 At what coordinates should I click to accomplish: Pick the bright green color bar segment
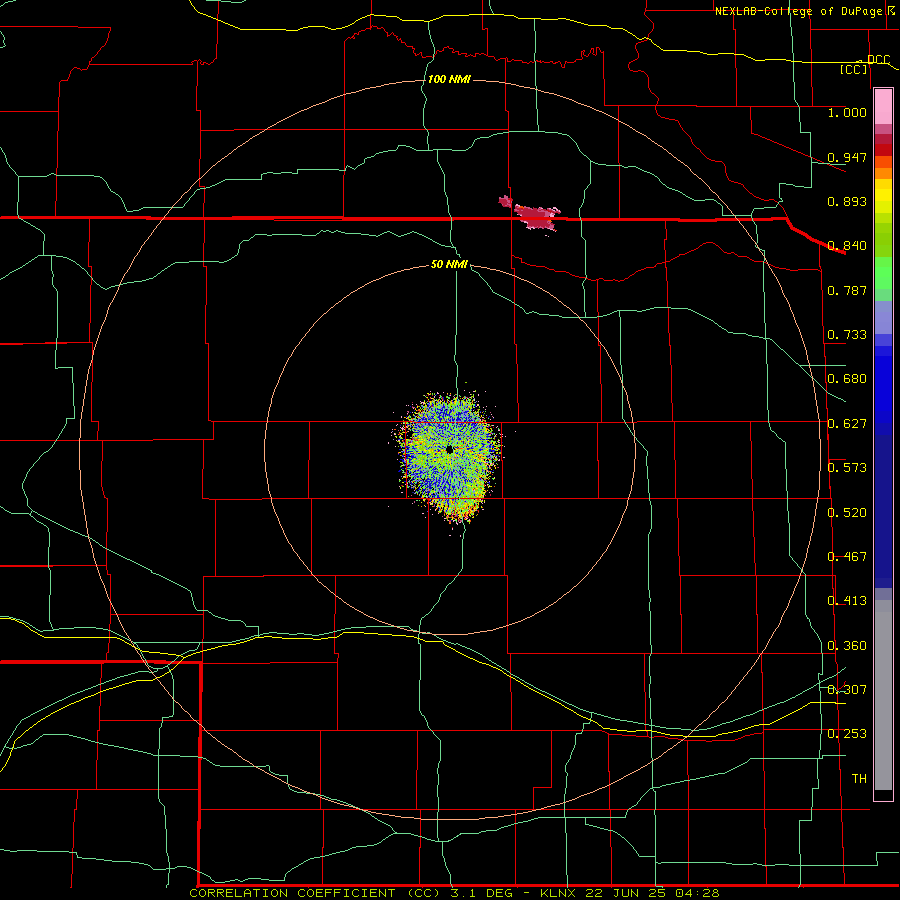[883, 273]
